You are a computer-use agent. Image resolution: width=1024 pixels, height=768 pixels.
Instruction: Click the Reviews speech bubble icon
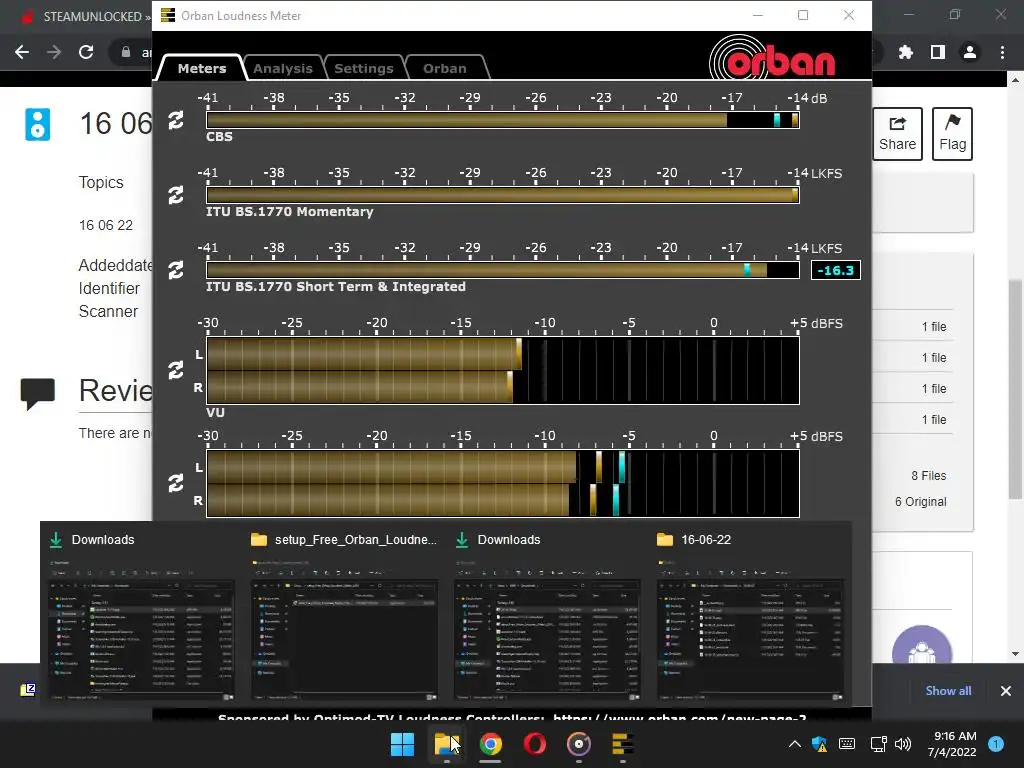pos(38,393)
